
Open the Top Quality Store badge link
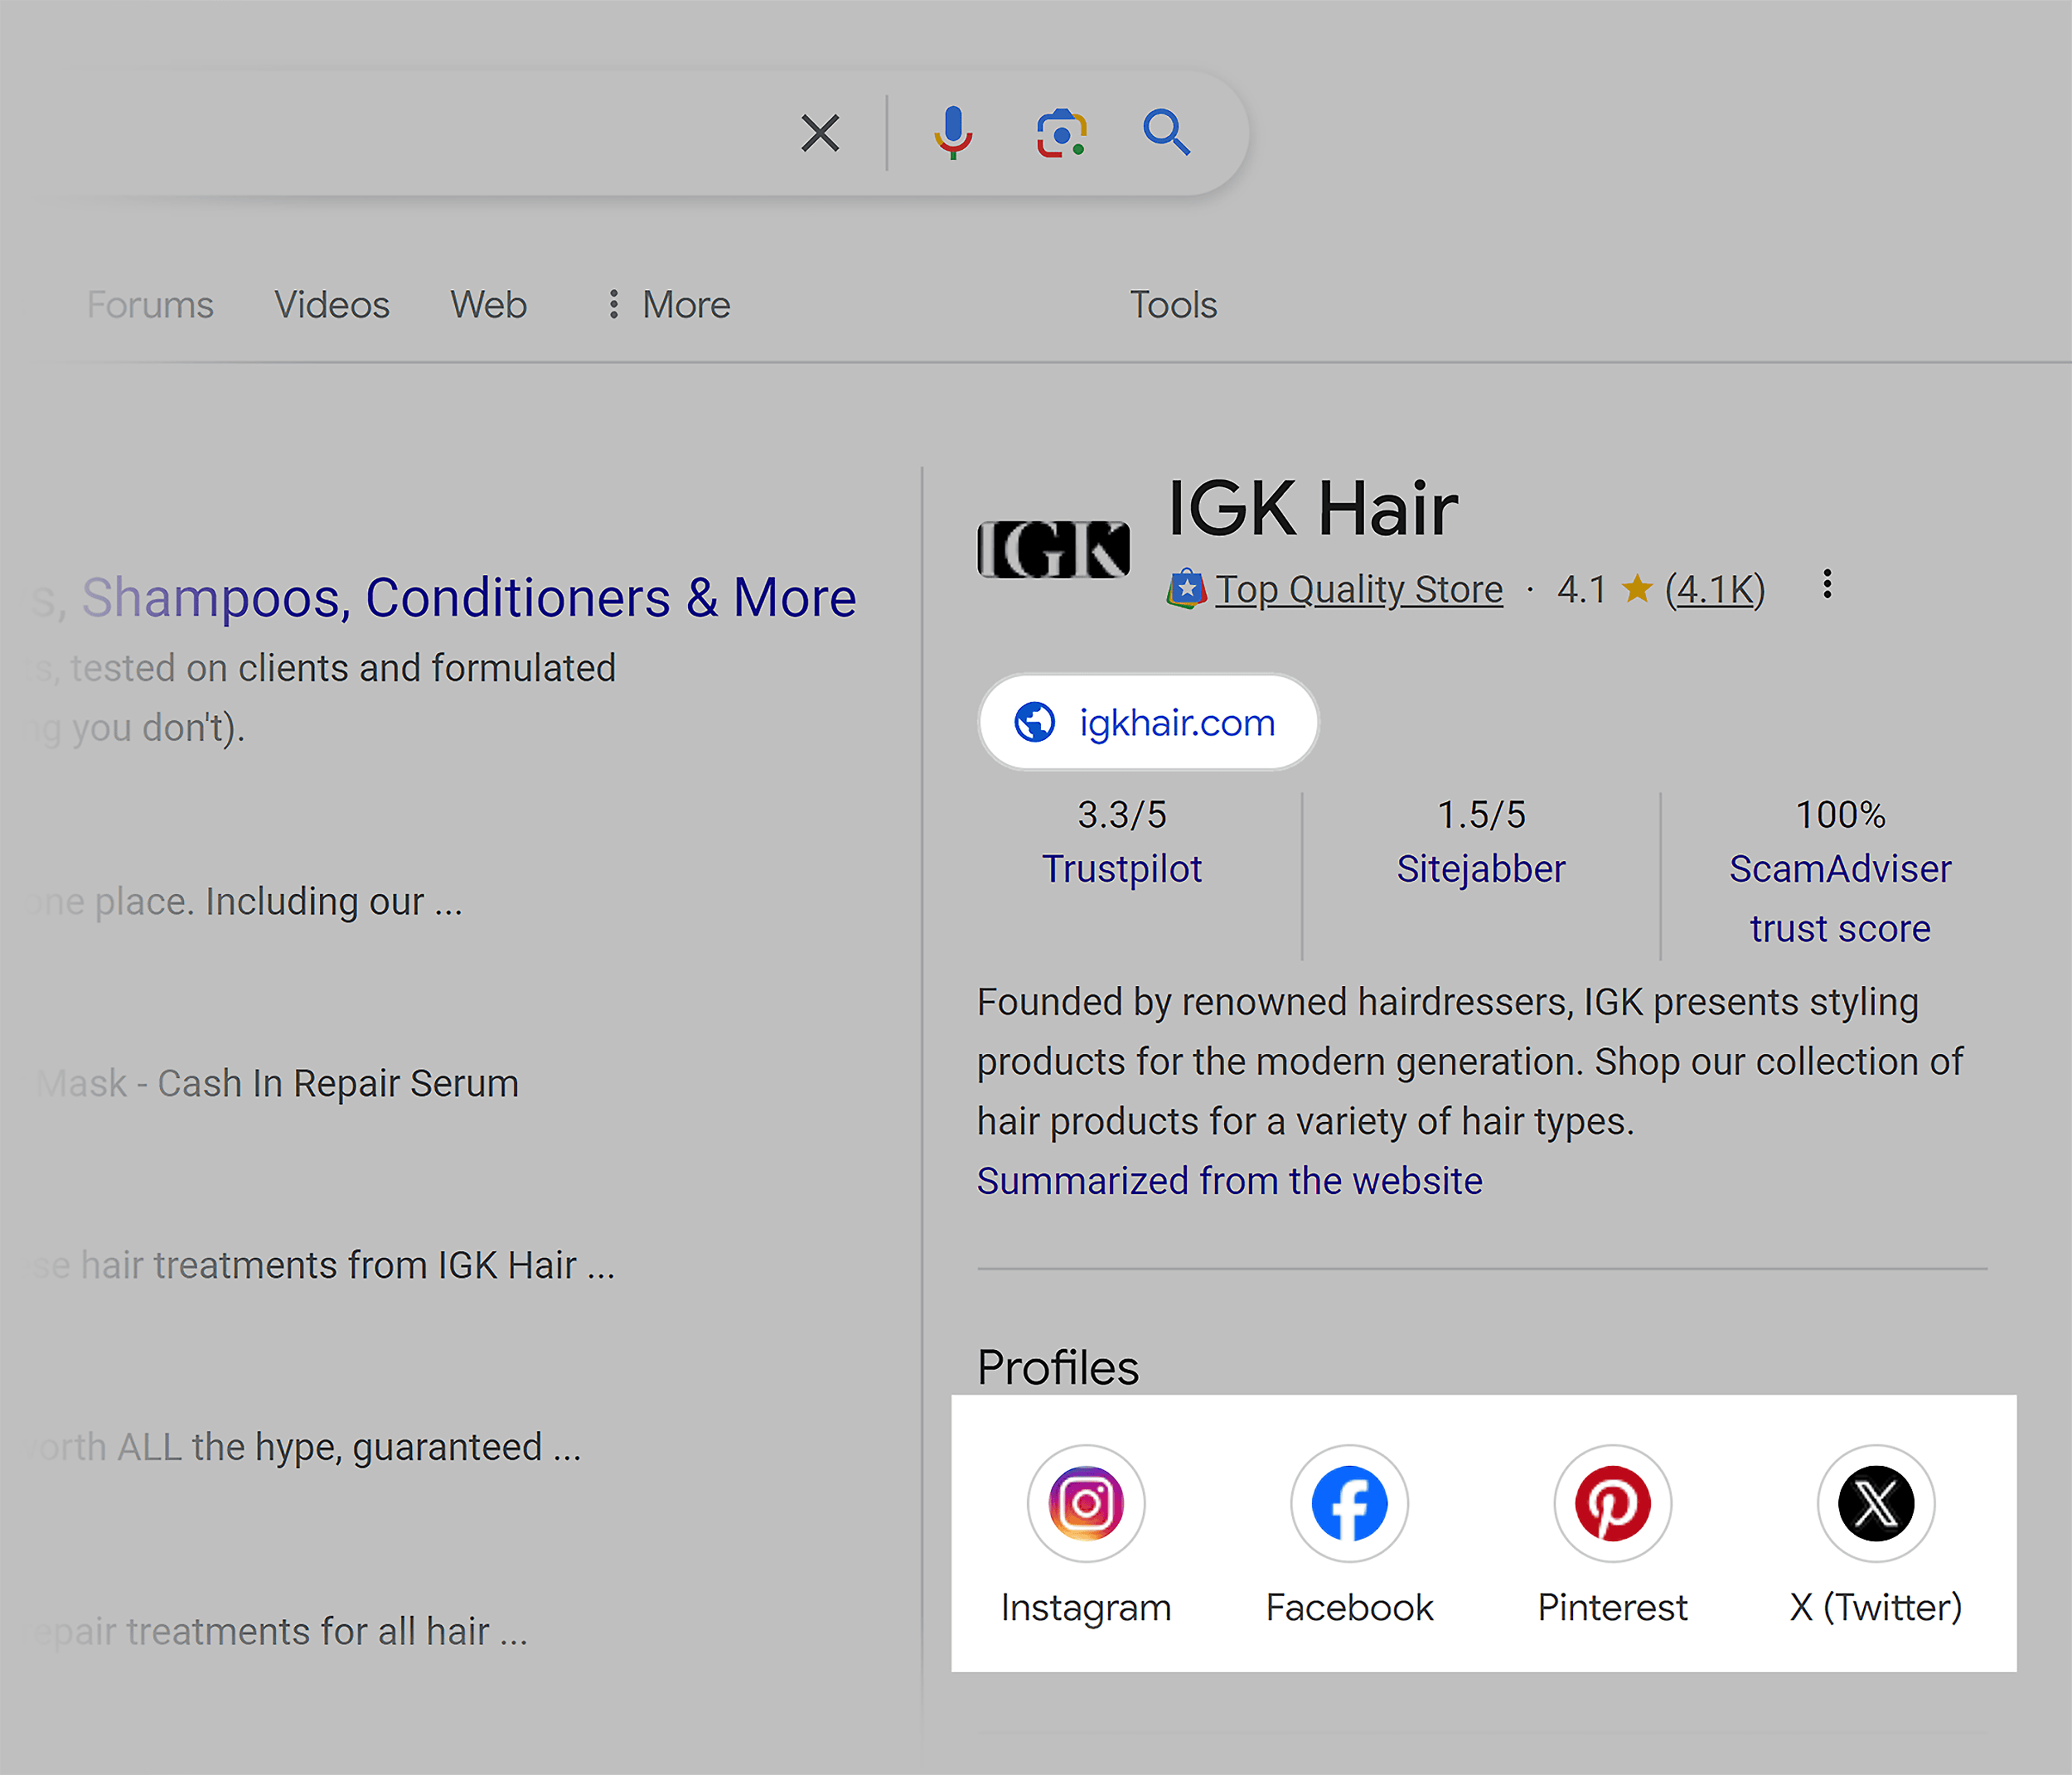coord(1358,590)
